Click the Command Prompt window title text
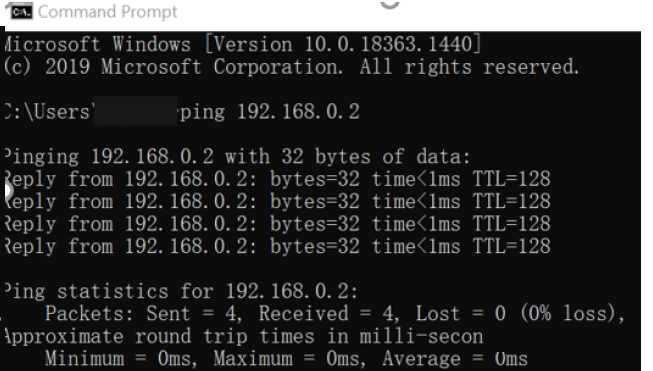This screenshot has height=371, width=653. pos(107,12)
